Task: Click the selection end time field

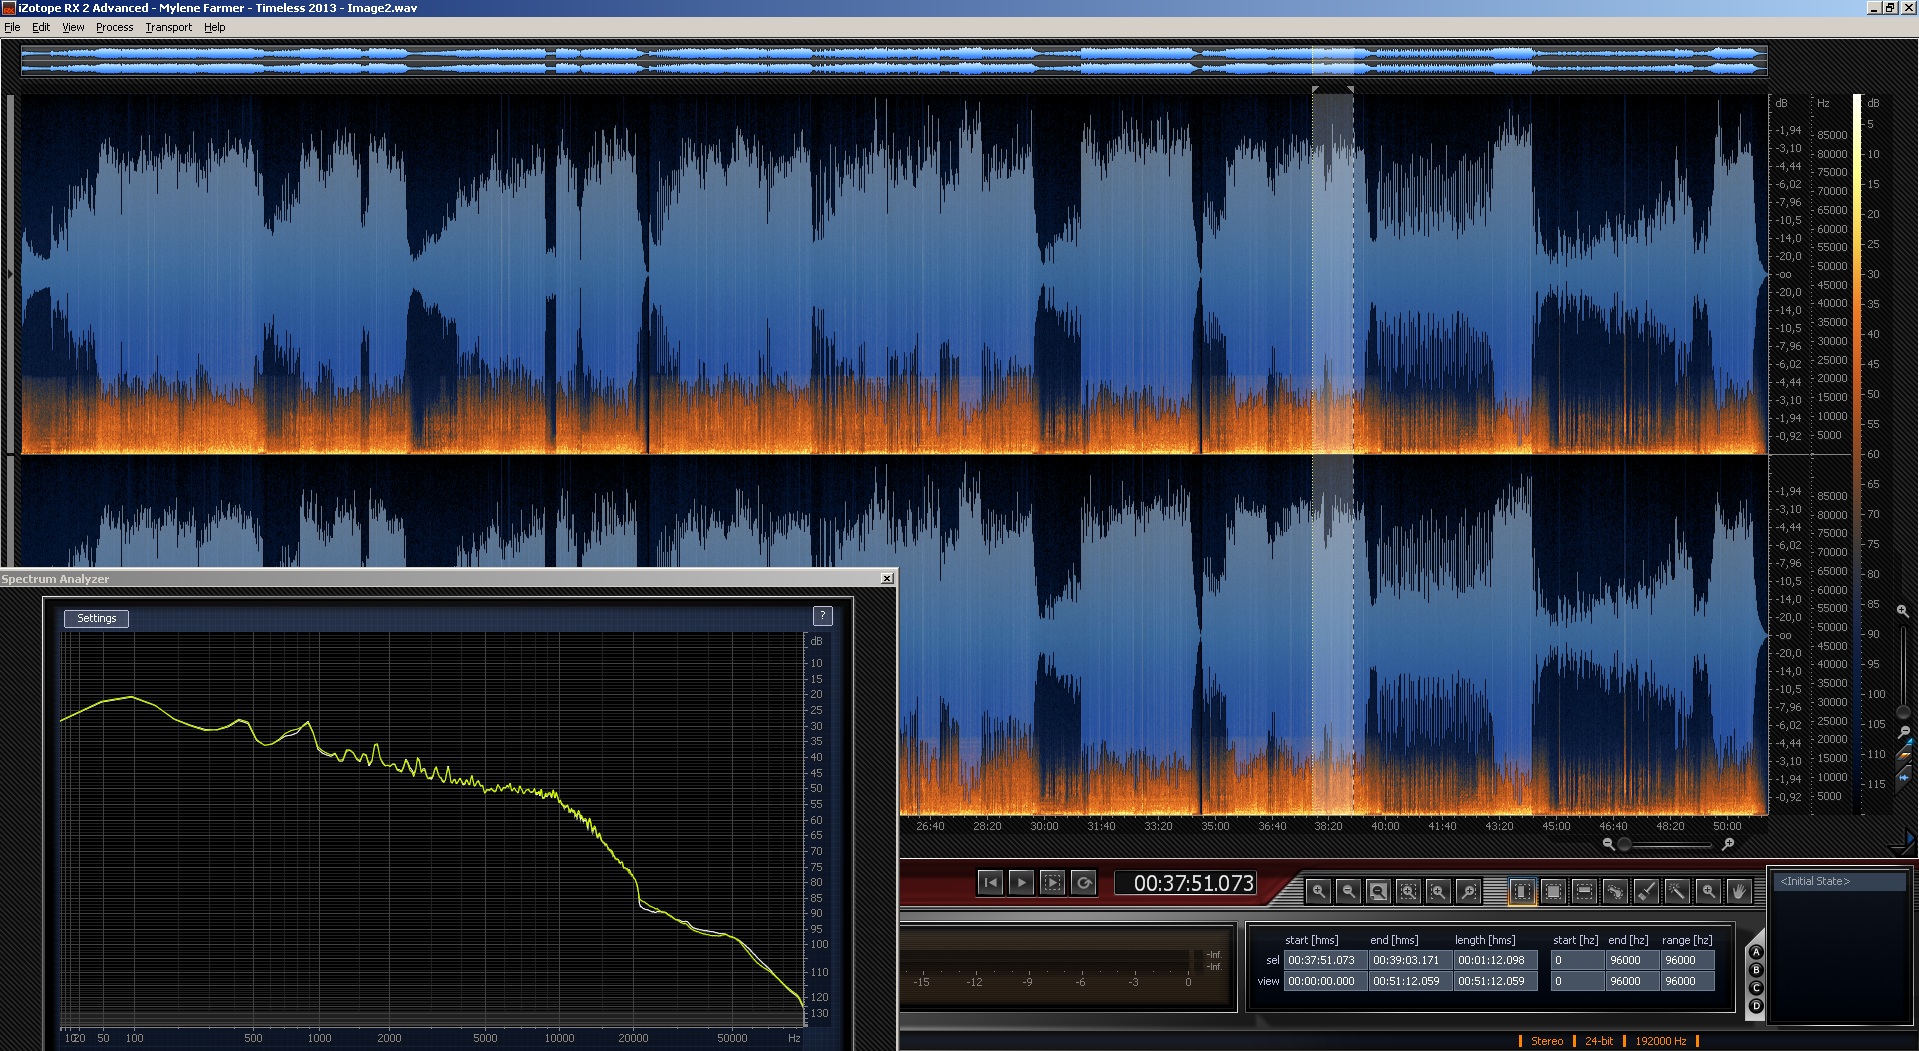Action: tap(1410, 960)
